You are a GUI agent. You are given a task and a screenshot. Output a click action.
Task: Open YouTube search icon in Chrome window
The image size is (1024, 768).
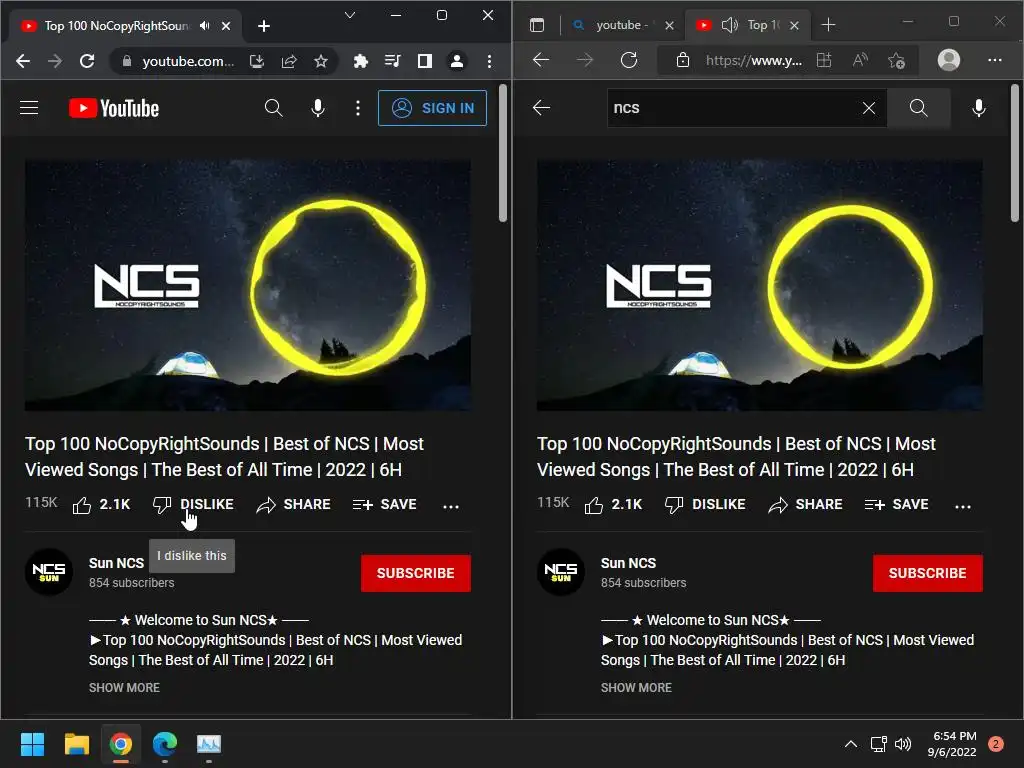point(274,108)
